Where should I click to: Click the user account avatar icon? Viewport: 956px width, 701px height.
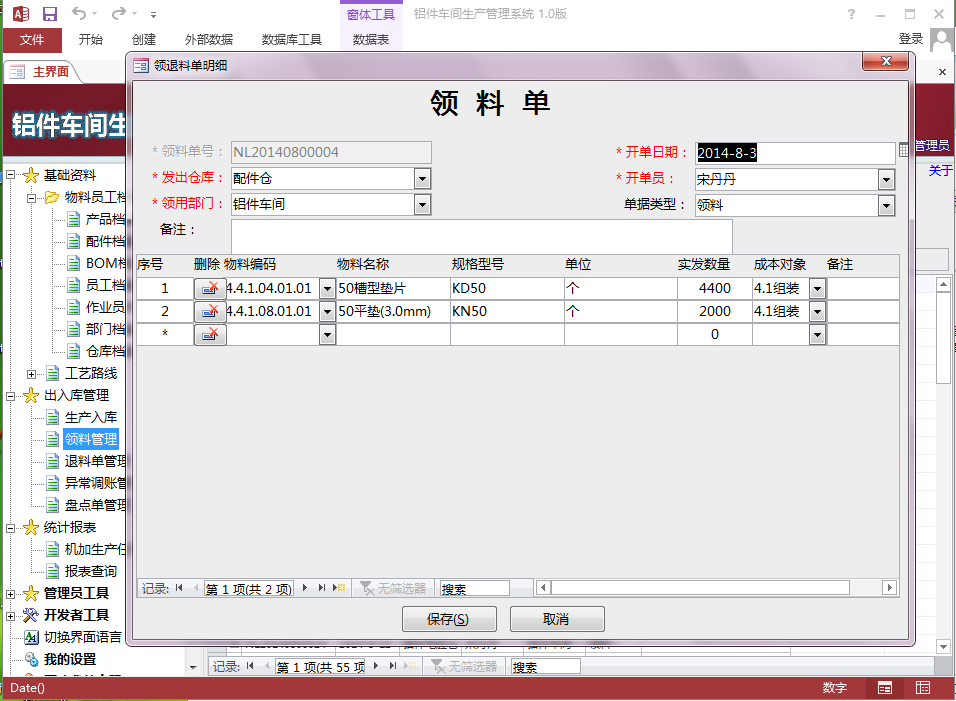(x=942, y=40)
